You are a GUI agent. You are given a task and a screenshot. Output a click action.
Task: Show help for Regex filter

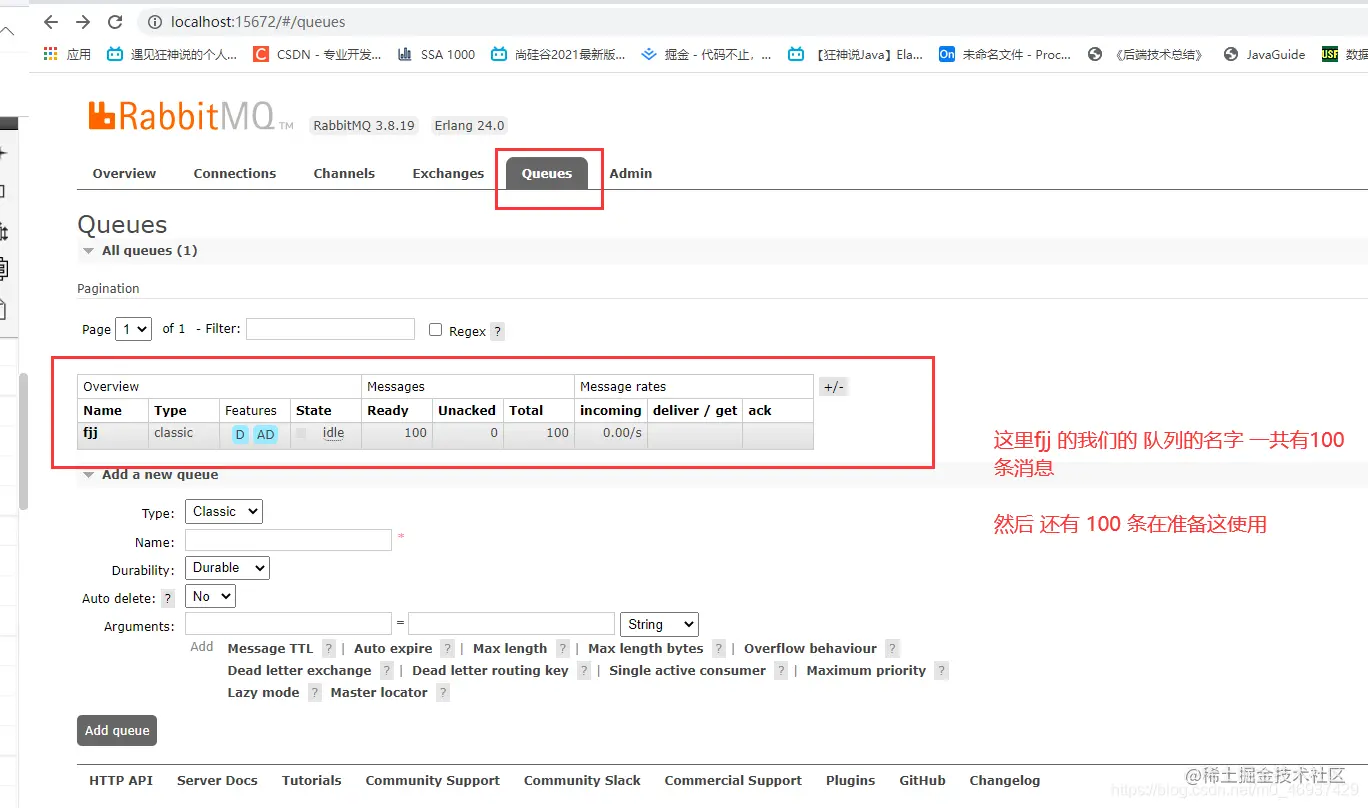[498, 331]
